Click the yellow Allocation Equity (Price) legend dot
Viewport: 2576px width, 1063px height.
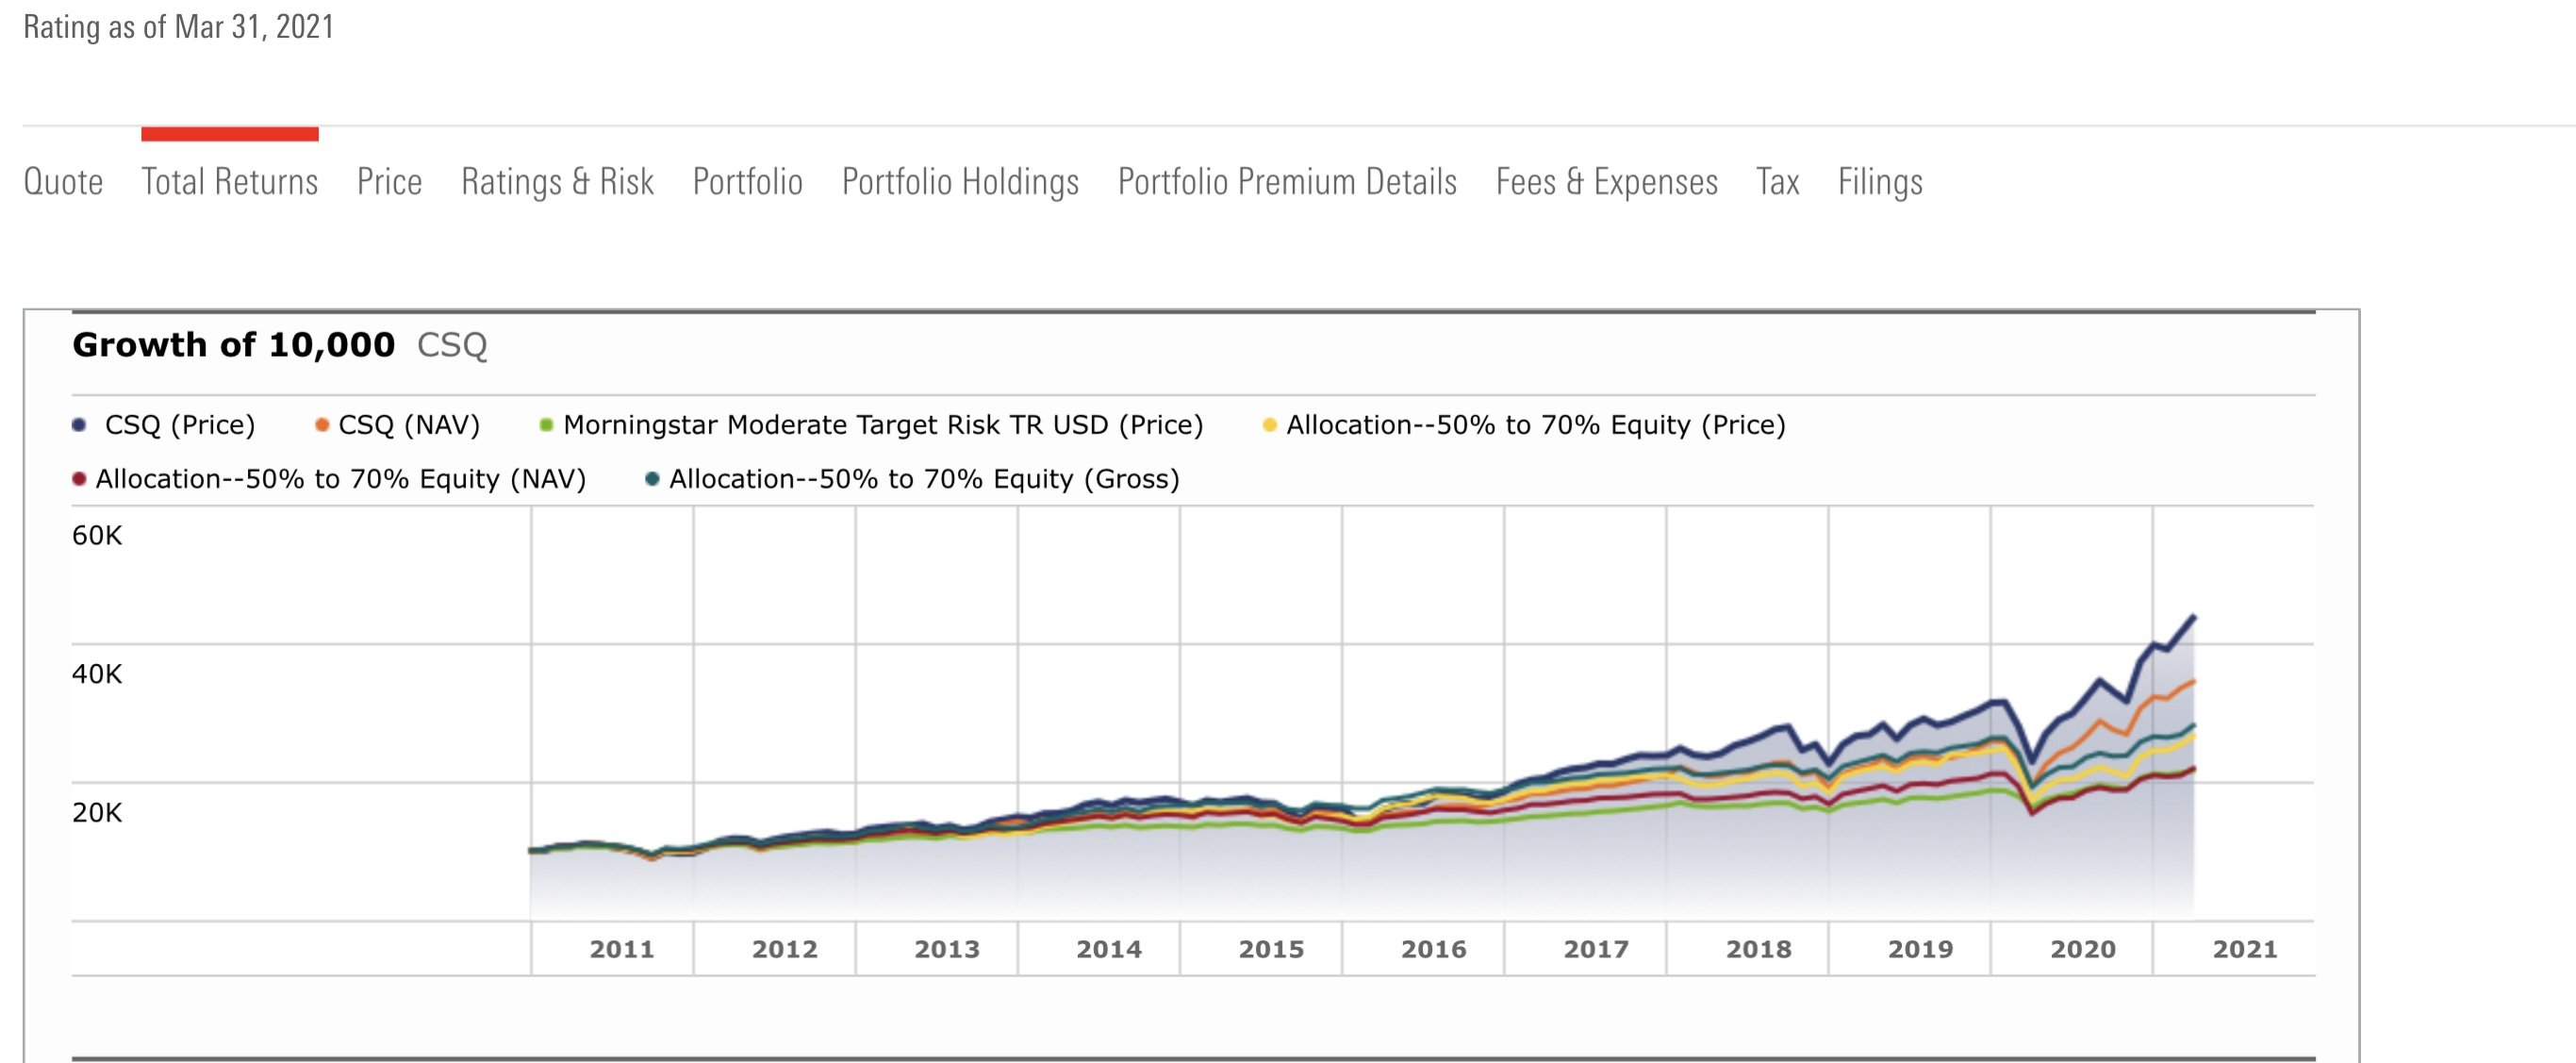click(1269, 425)
